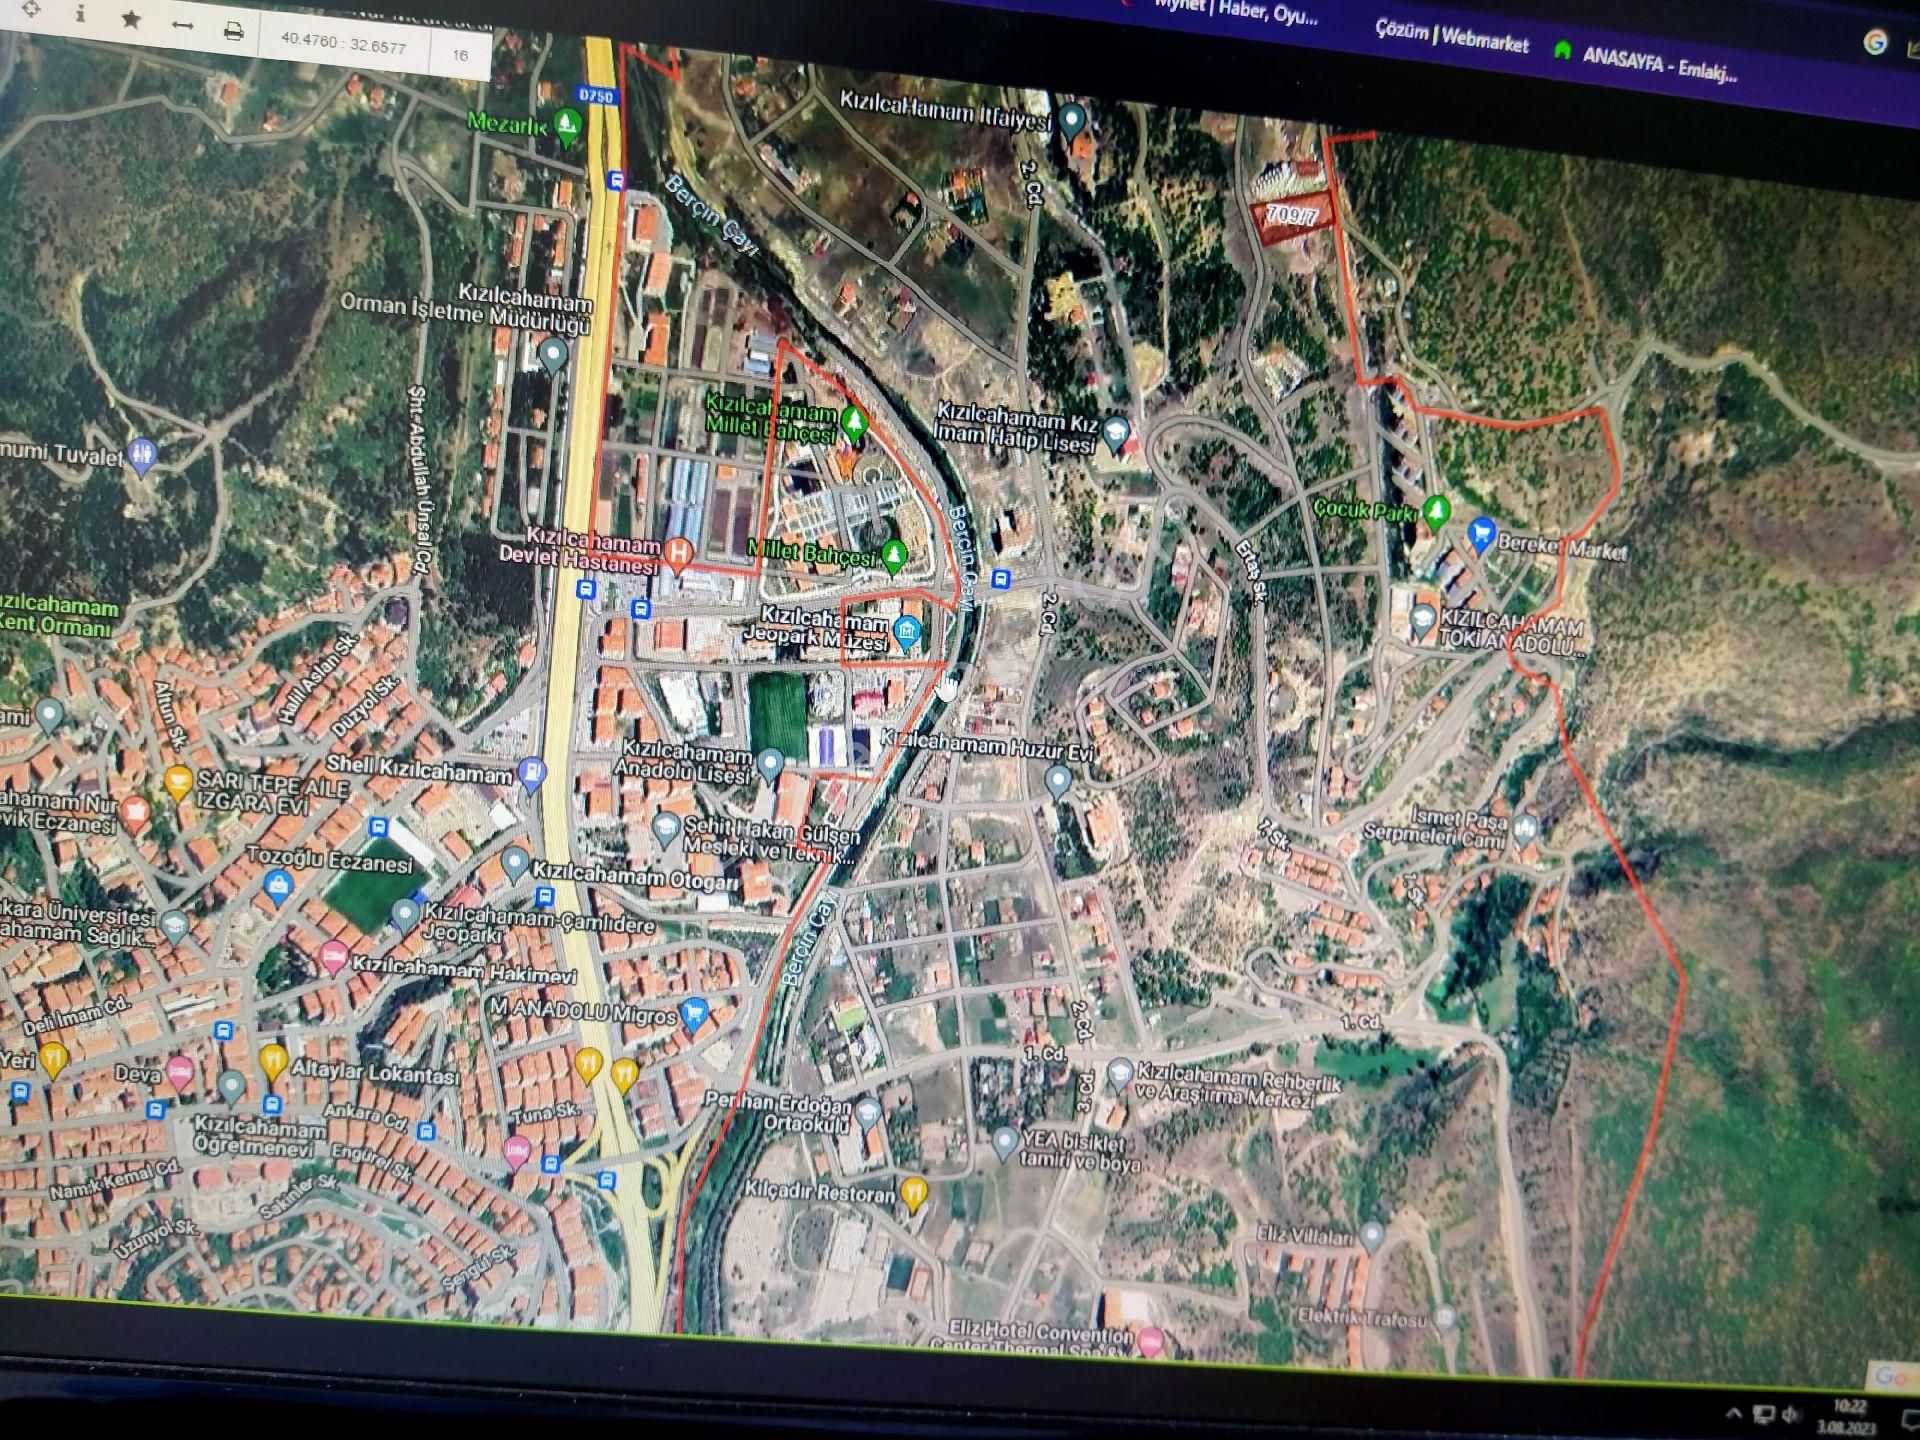The image size is (1920, 1440).
Task: Click the Kızılcahamam Huzur Evi marker pin
Action: pos(1057,780)
